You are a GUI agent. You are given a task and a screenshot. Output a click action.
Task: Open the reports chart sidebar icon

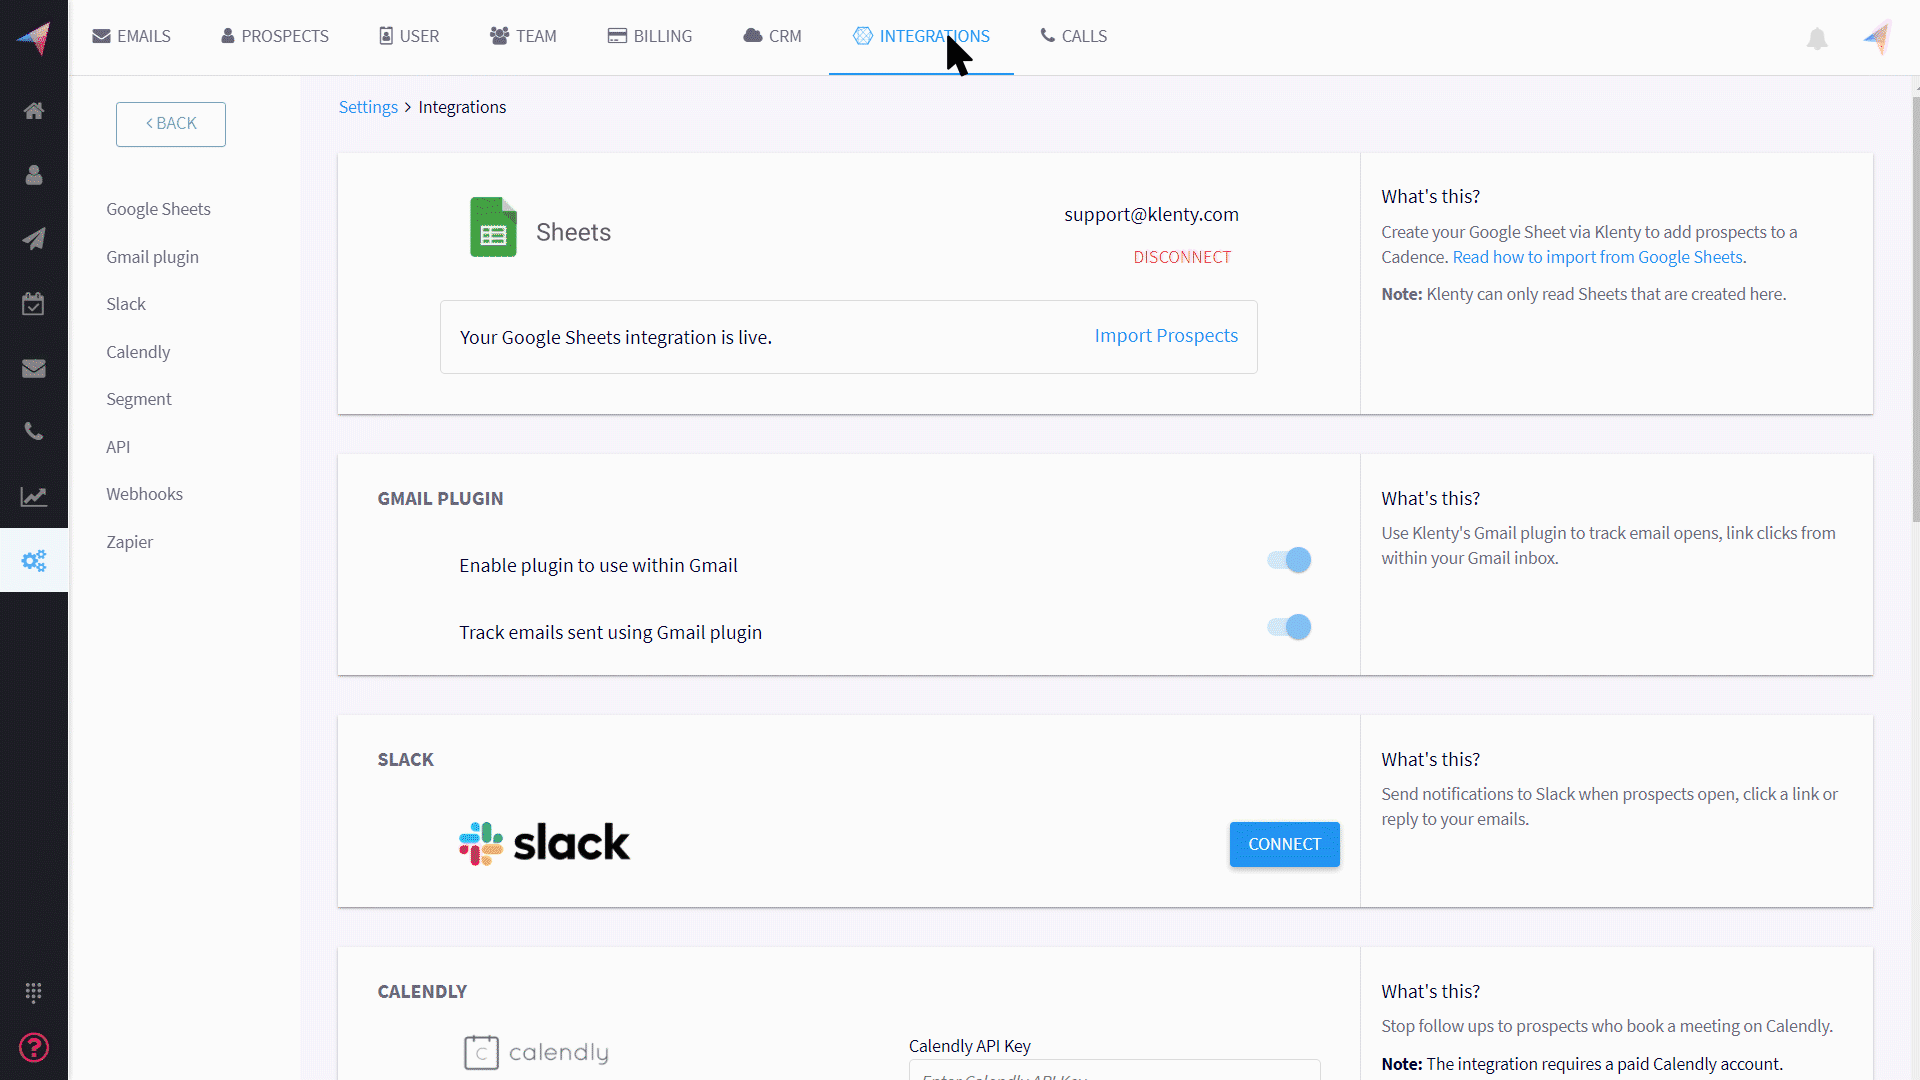click(x=34, y=497)
